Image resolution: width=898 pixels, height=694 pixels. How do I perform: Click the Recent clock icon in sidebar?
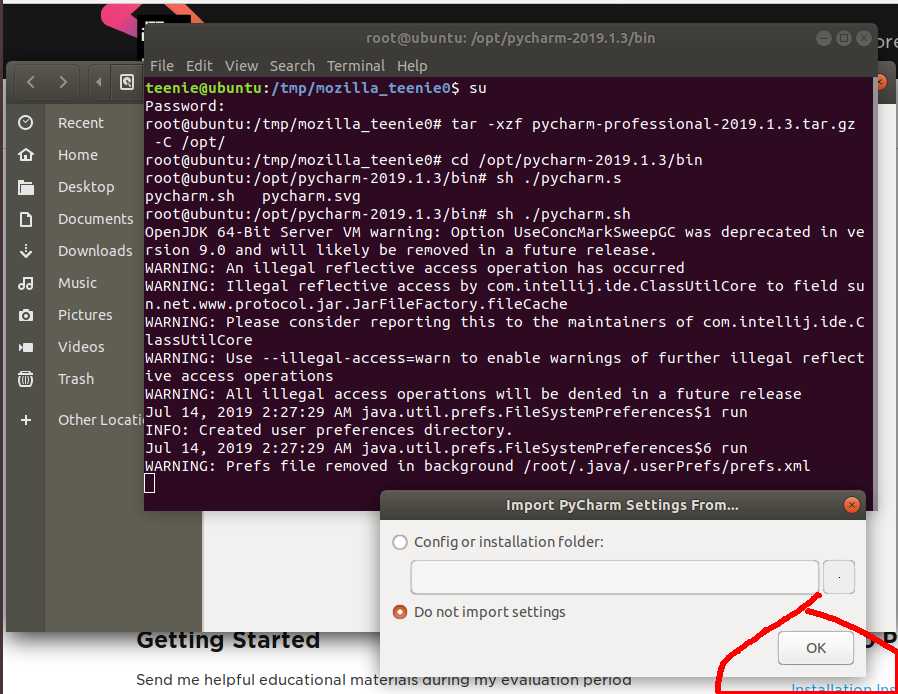click(x=26, y=123)
